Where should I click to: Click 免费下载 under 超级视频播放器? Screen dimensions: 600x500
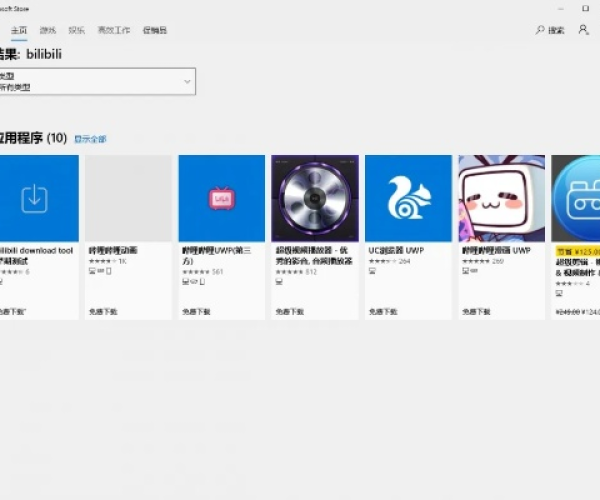click(290, 312)
